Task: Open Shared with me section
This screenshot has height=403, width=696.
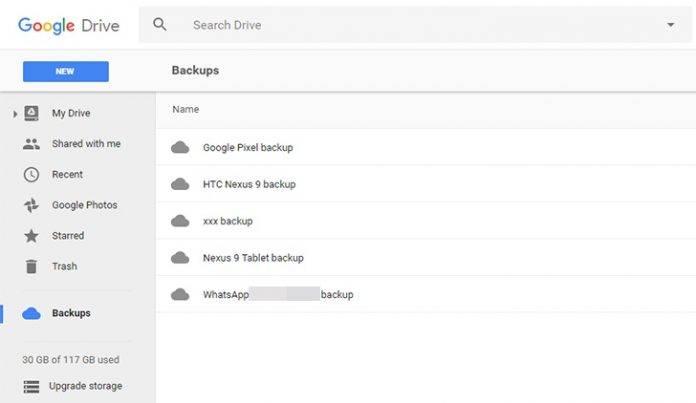Action: 86,144
